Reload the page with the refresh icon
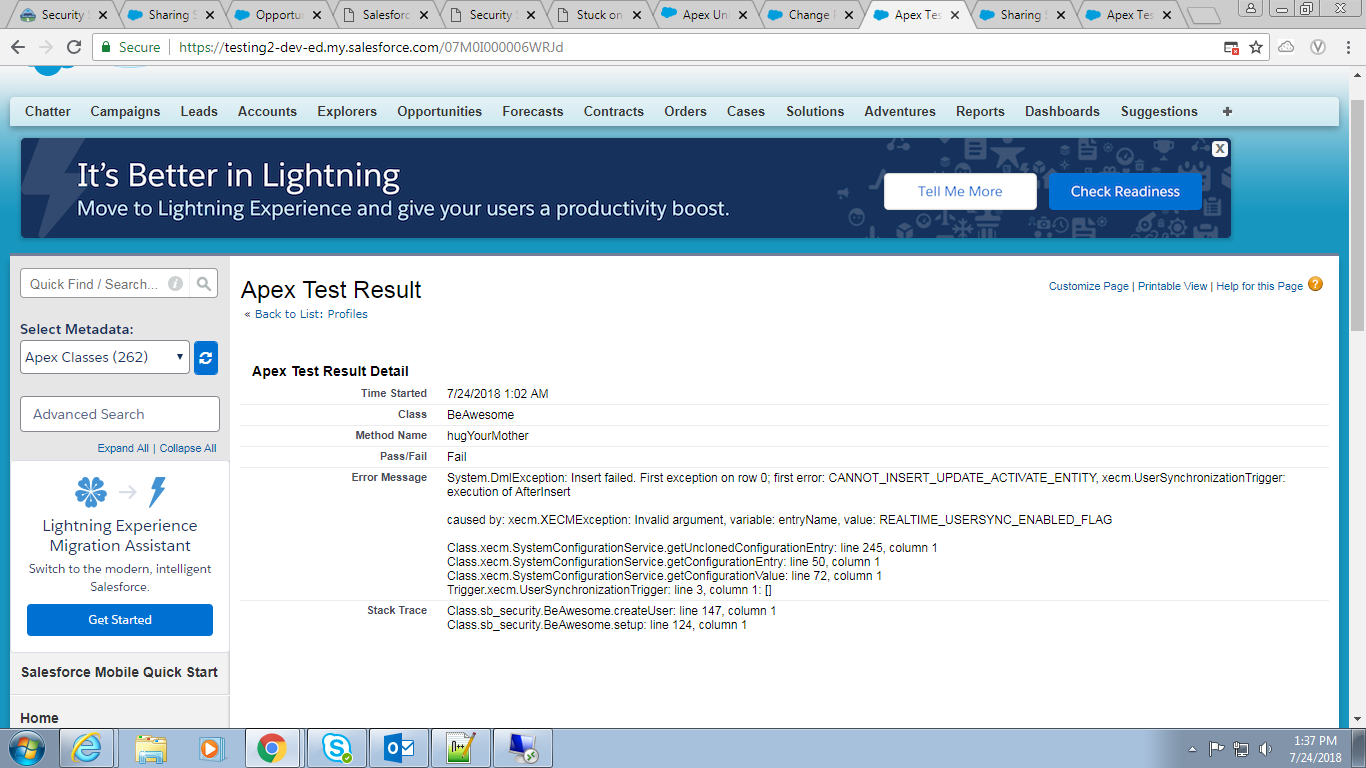Viewport: 1366px width, 768px height. (73, 47)
